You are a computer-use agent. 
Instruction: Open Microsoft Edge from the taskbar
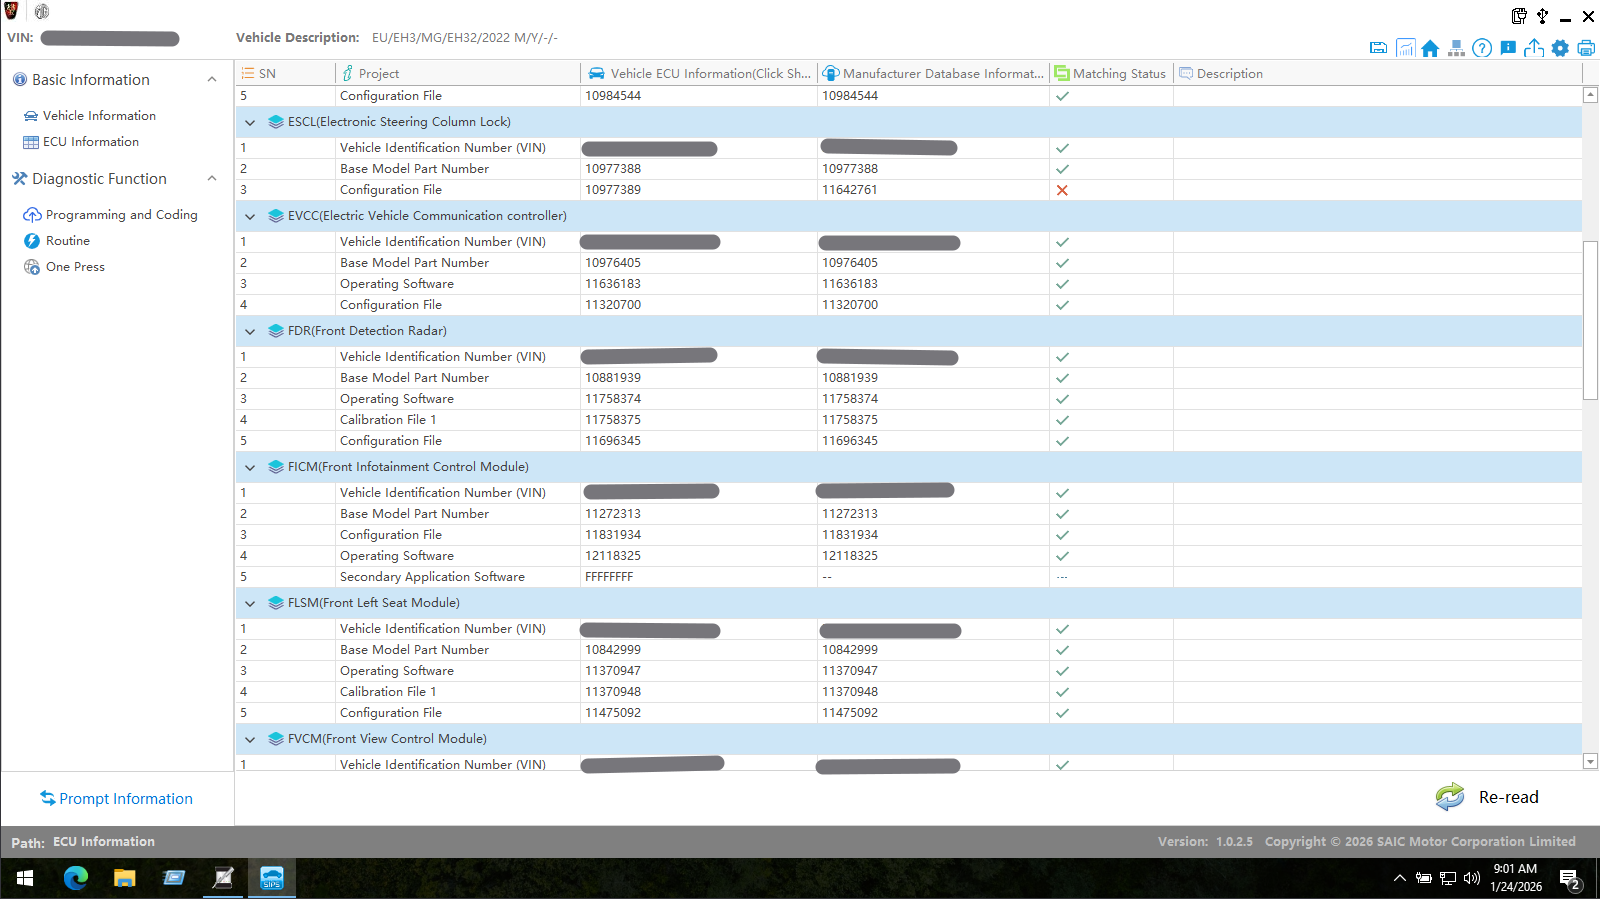76,878
